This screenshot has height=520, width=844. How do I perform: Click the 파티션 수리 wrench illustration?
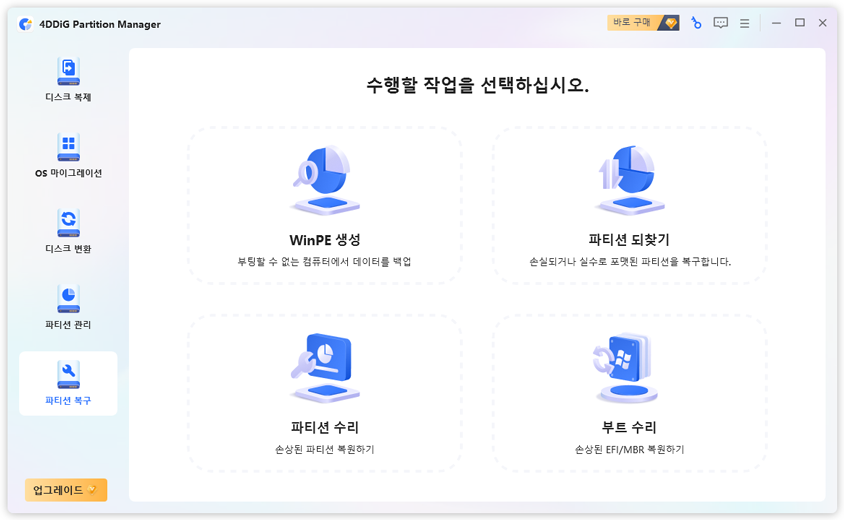[x=325, y=368]
